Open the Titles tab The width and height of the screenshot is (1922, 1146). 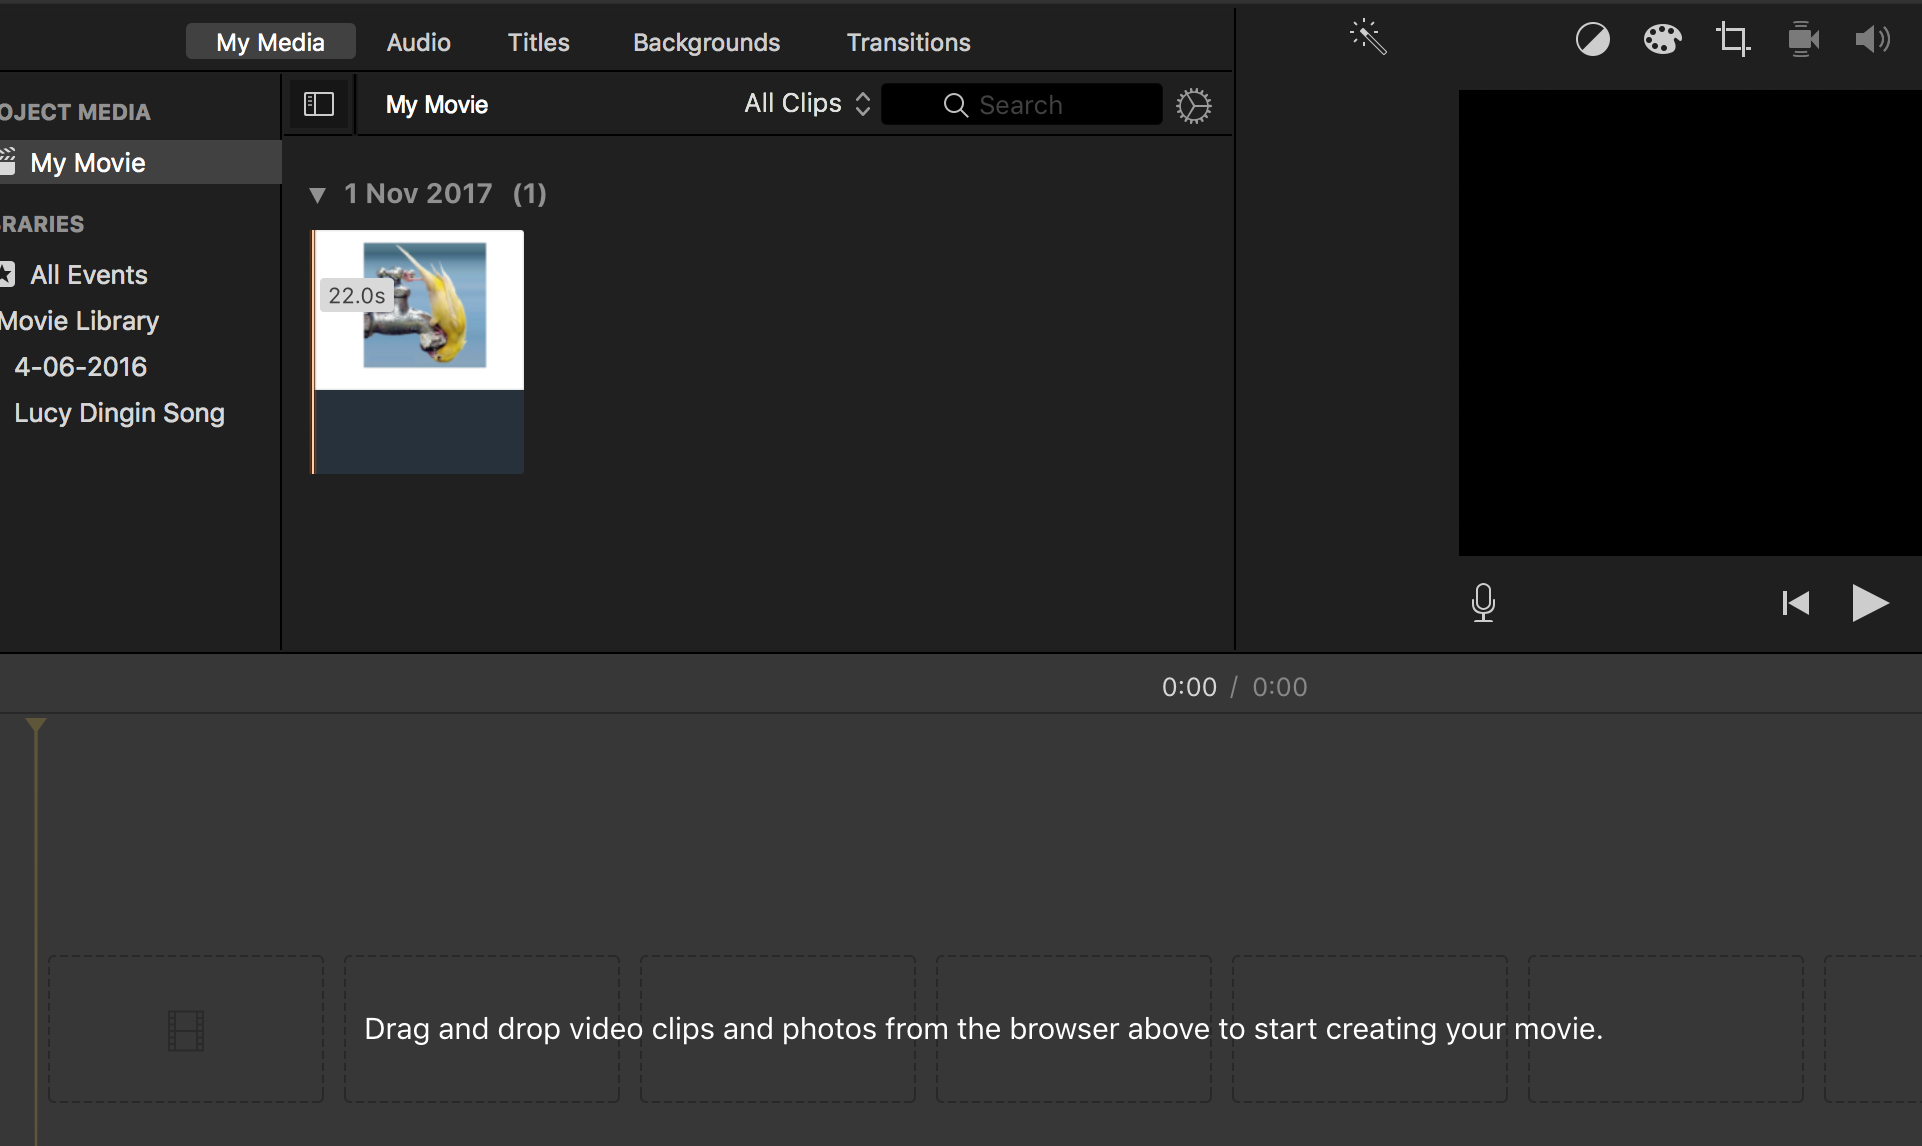(x=538, y=42)
